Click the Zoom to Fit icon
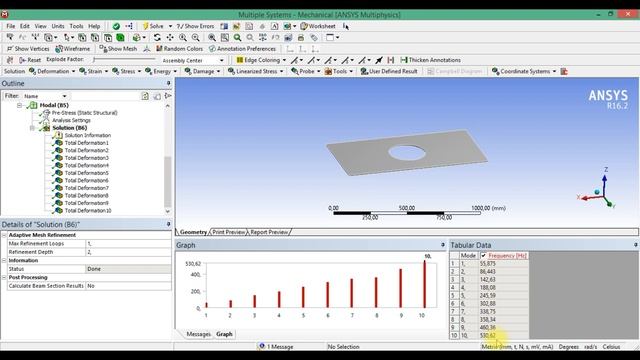Image resolution: width=640 pixels, height=360 pixels. [212, 38]
